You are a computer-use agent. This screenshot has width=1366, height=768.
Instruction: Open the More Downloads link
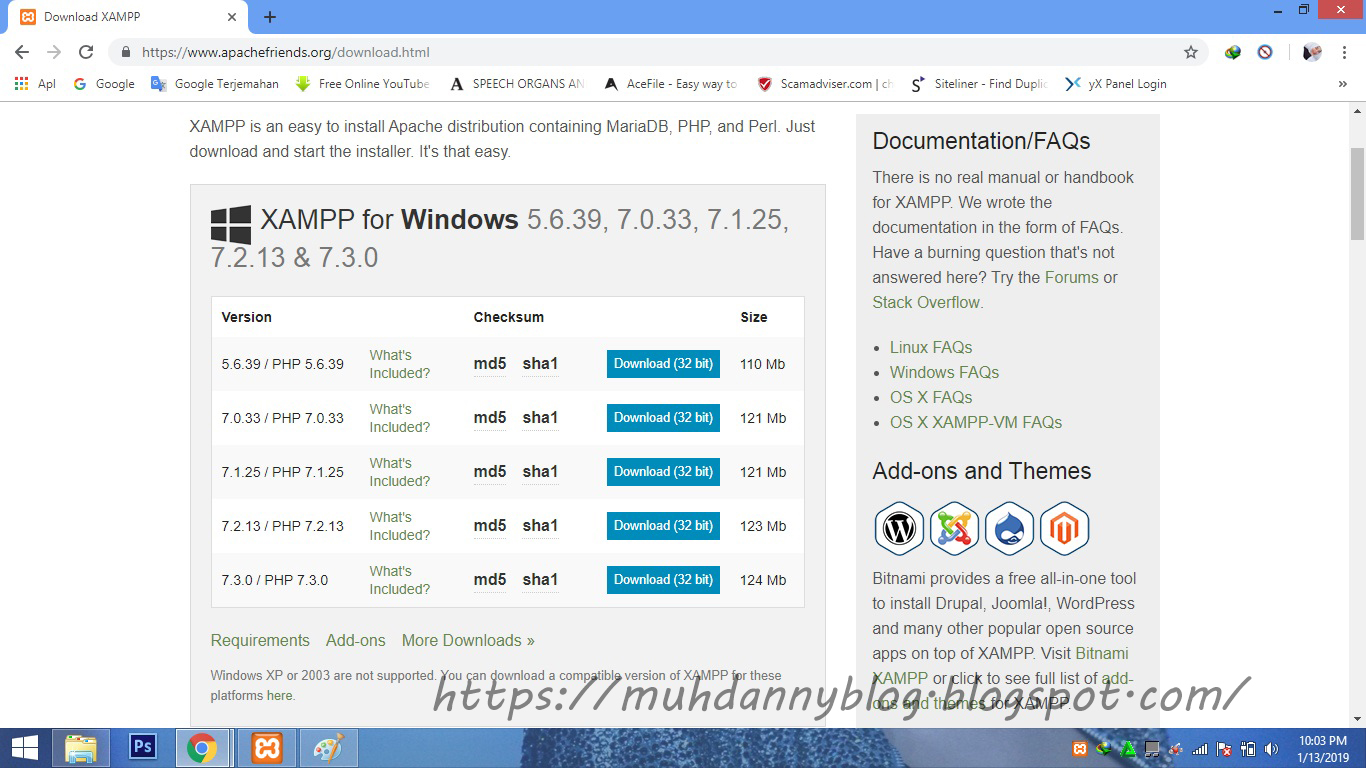tap(468, 640)
